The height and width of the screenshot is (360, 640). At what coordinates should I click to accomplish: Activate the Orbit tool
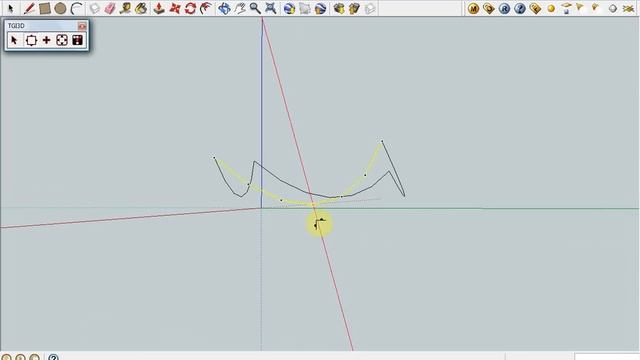(x=224, y=8)
